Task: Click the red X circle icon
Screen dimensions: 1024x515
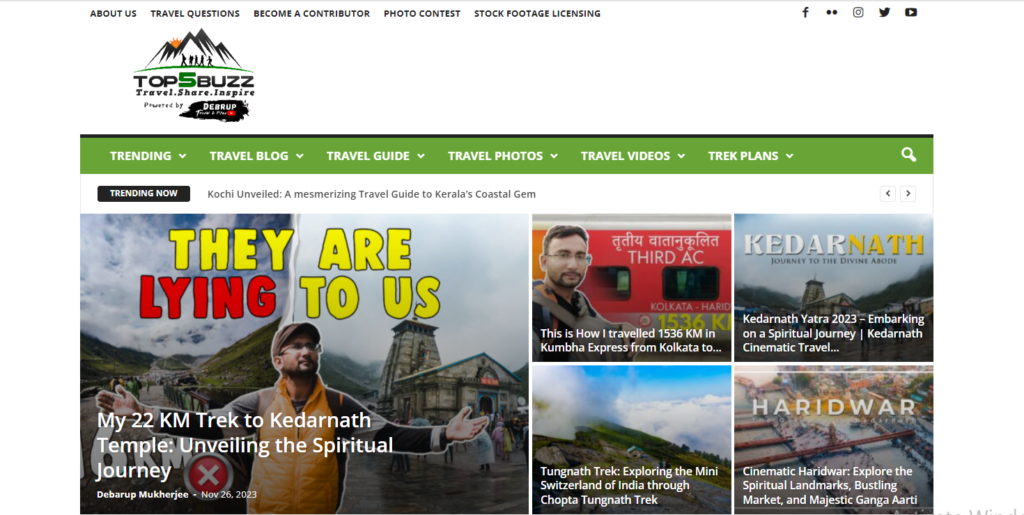Action: click(206, 473)
